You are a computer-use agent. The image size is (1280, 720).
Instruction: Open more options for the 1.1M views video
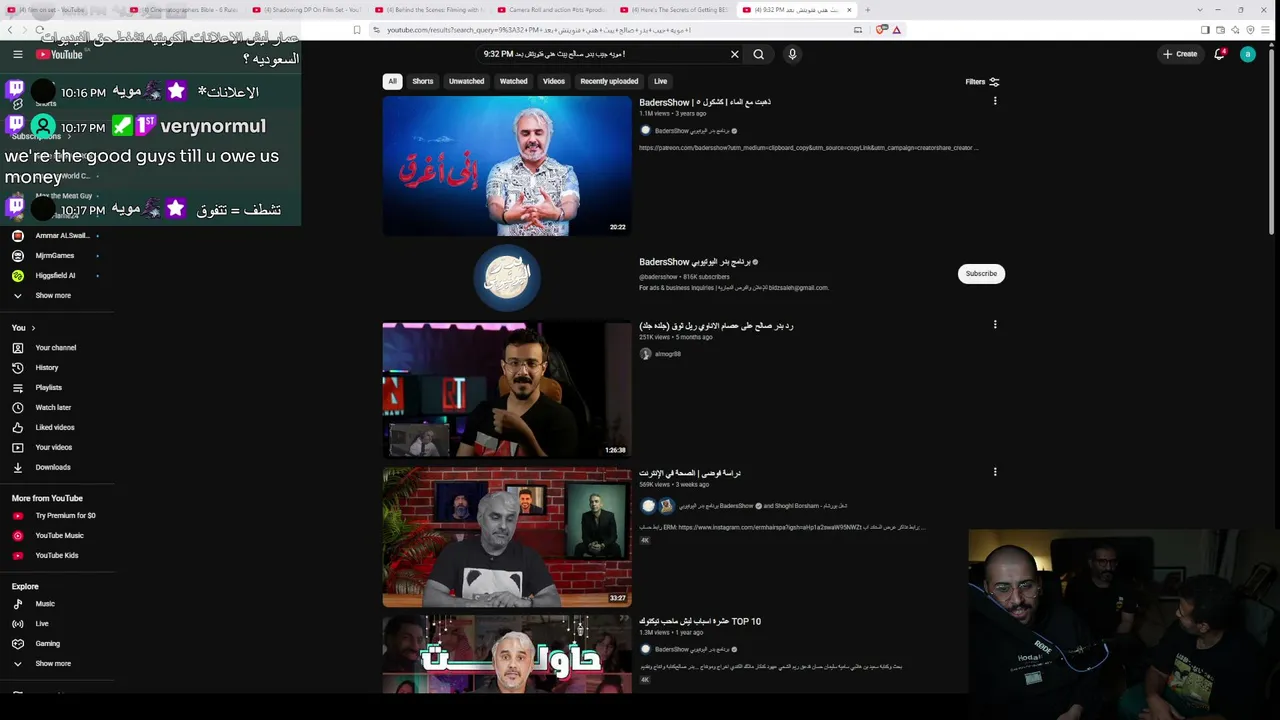click(995, 101)
